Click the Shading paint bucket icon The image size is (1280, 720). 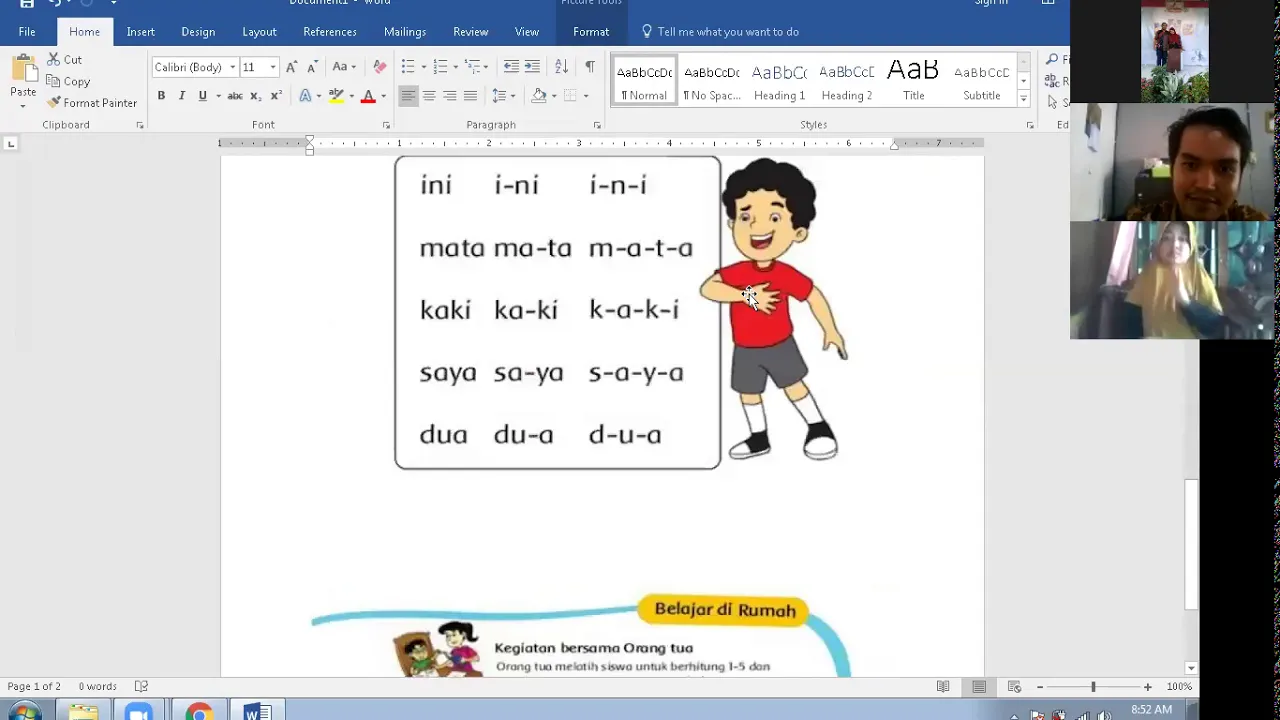coord(539,96)
